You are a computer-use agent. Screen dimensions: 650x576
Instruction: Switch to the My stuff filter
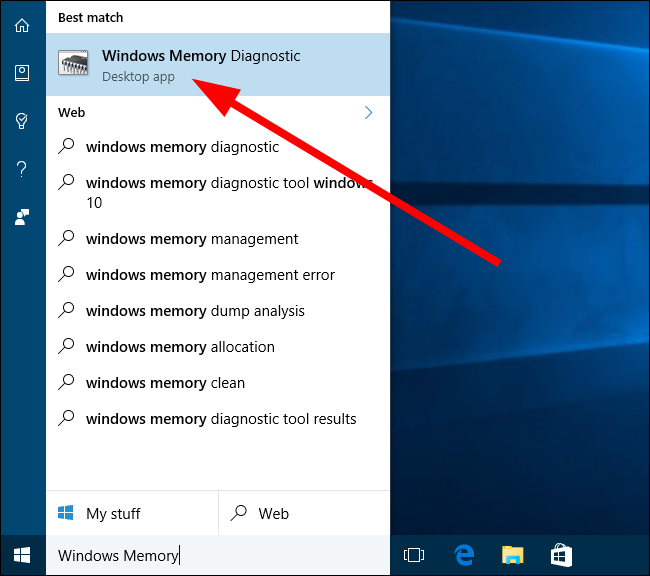tap(132, 513)
